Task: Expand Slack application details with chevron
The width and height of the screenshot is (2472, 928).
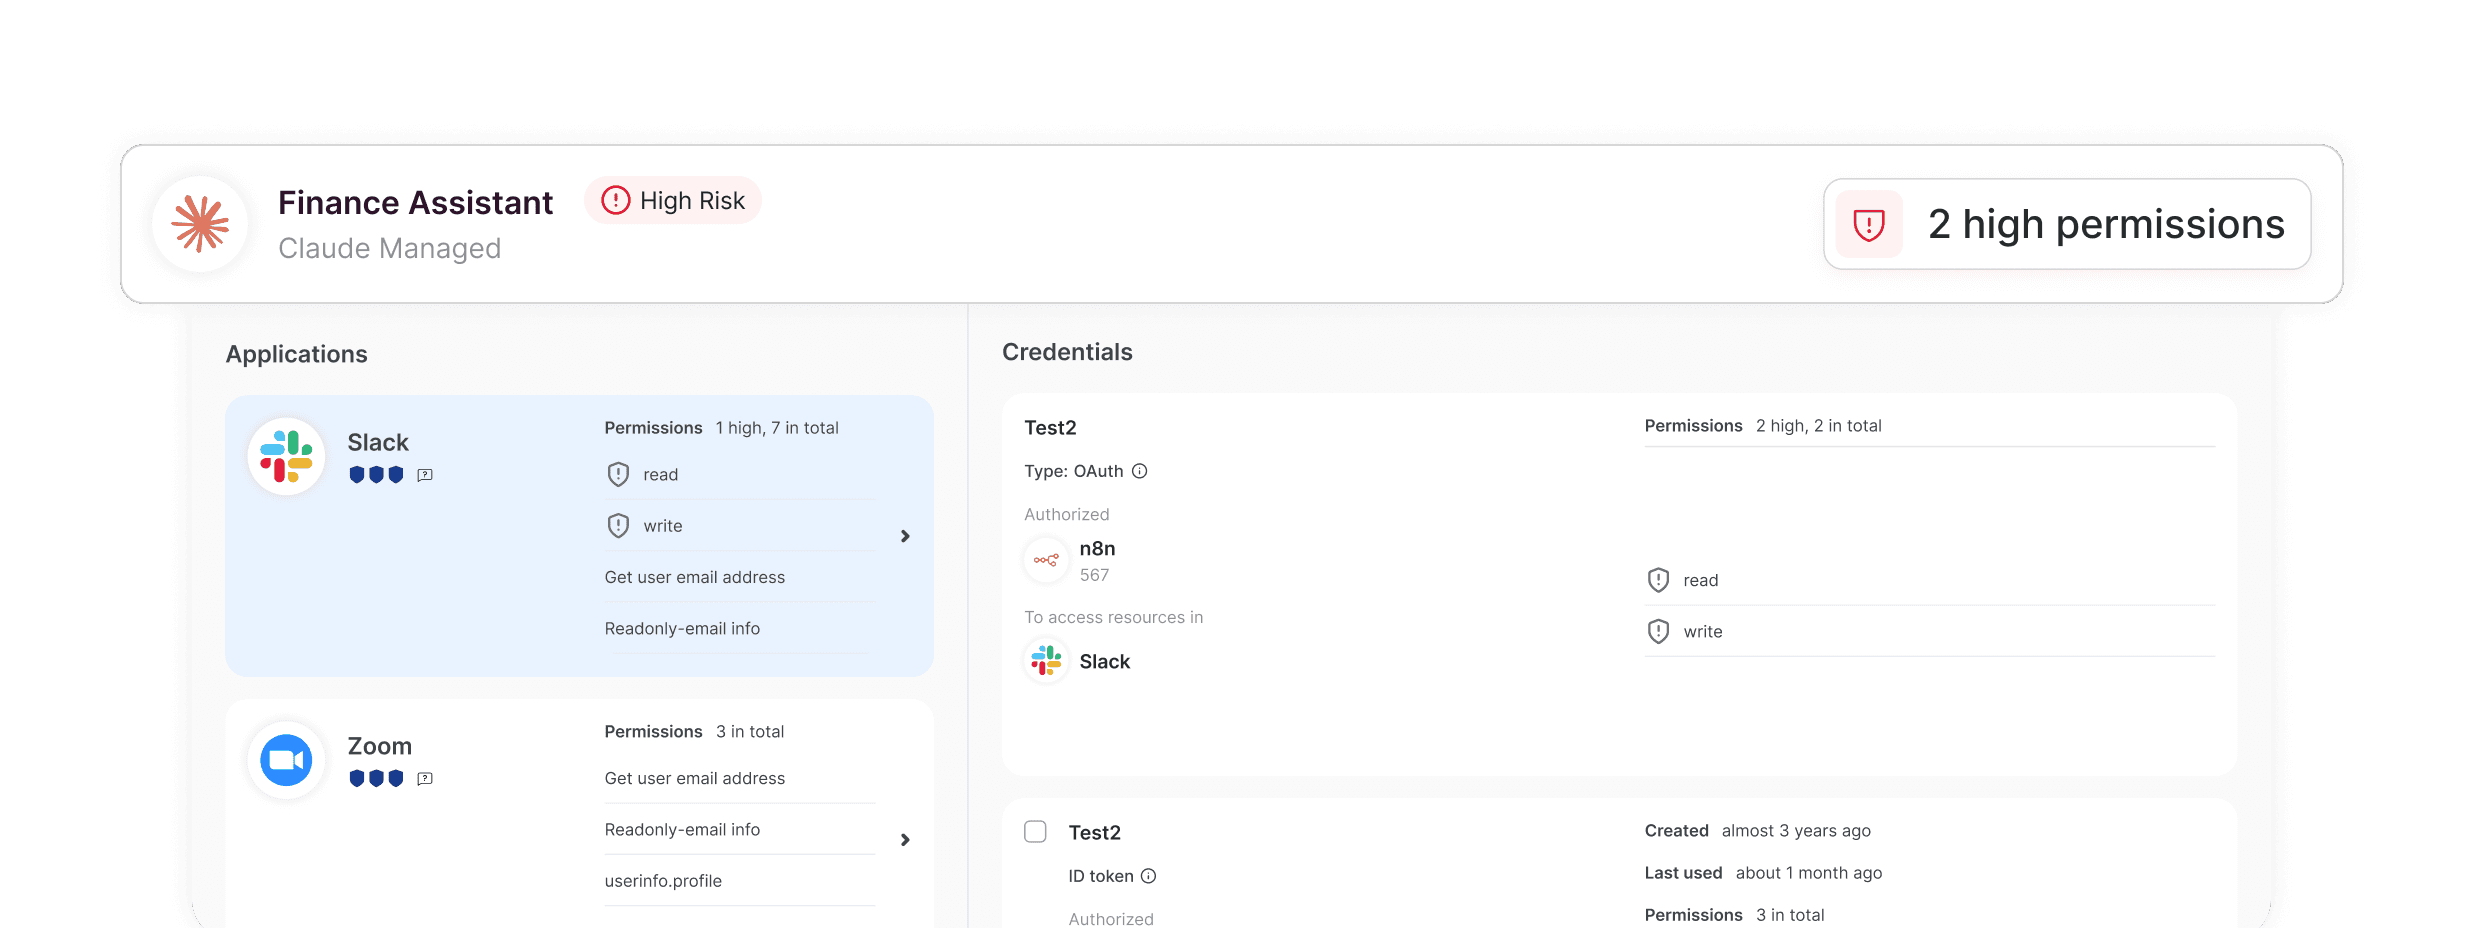Action: pyautogui.click(x=905, y=536)
